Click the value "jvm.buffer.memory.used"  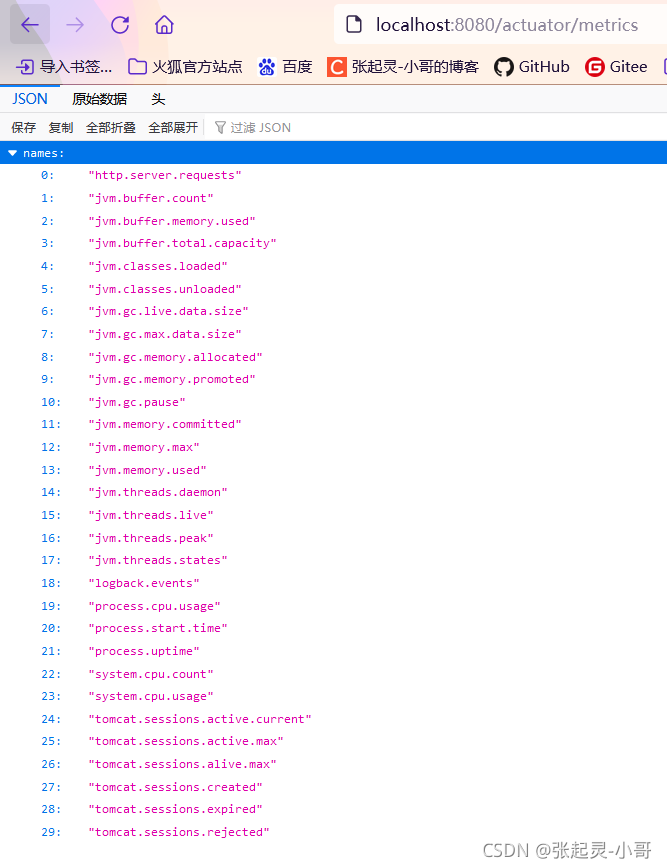[172, 221]
